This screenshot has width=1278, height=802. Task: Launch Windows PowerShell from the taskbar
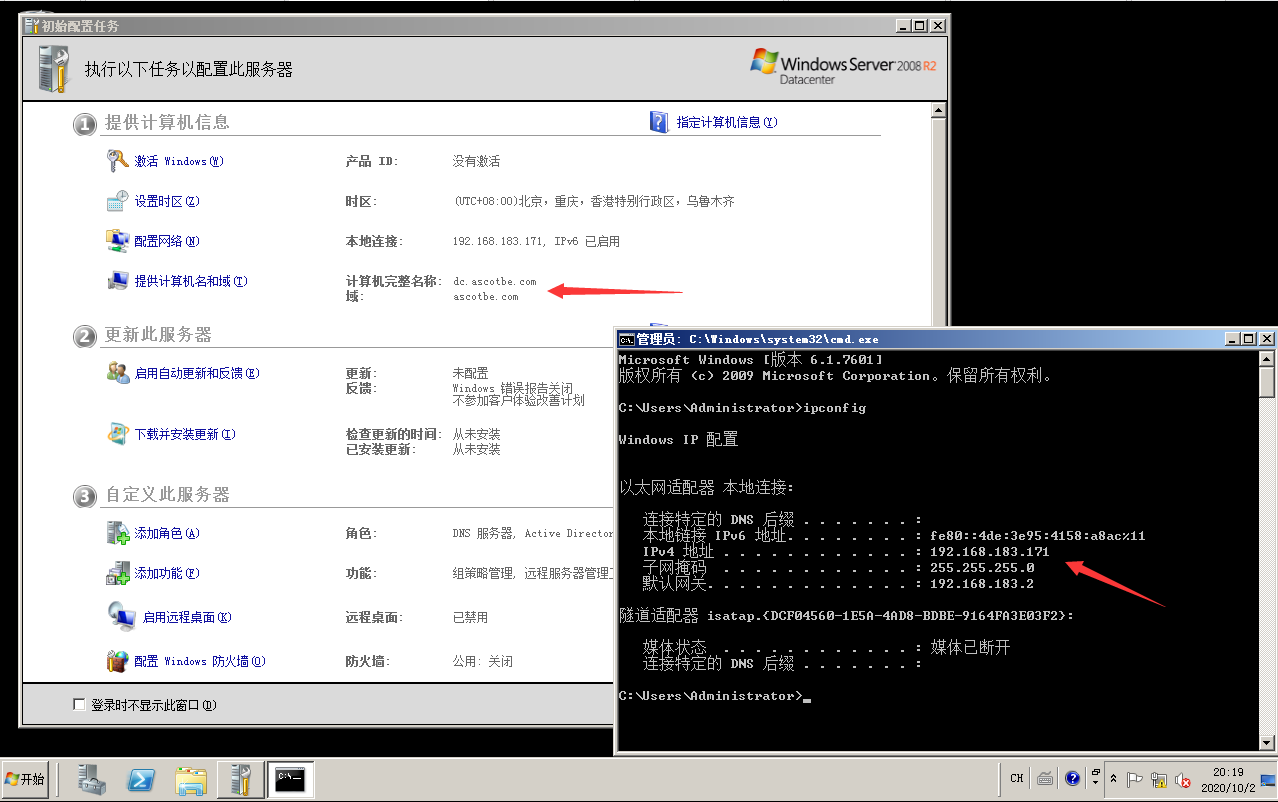pos(141,779)
